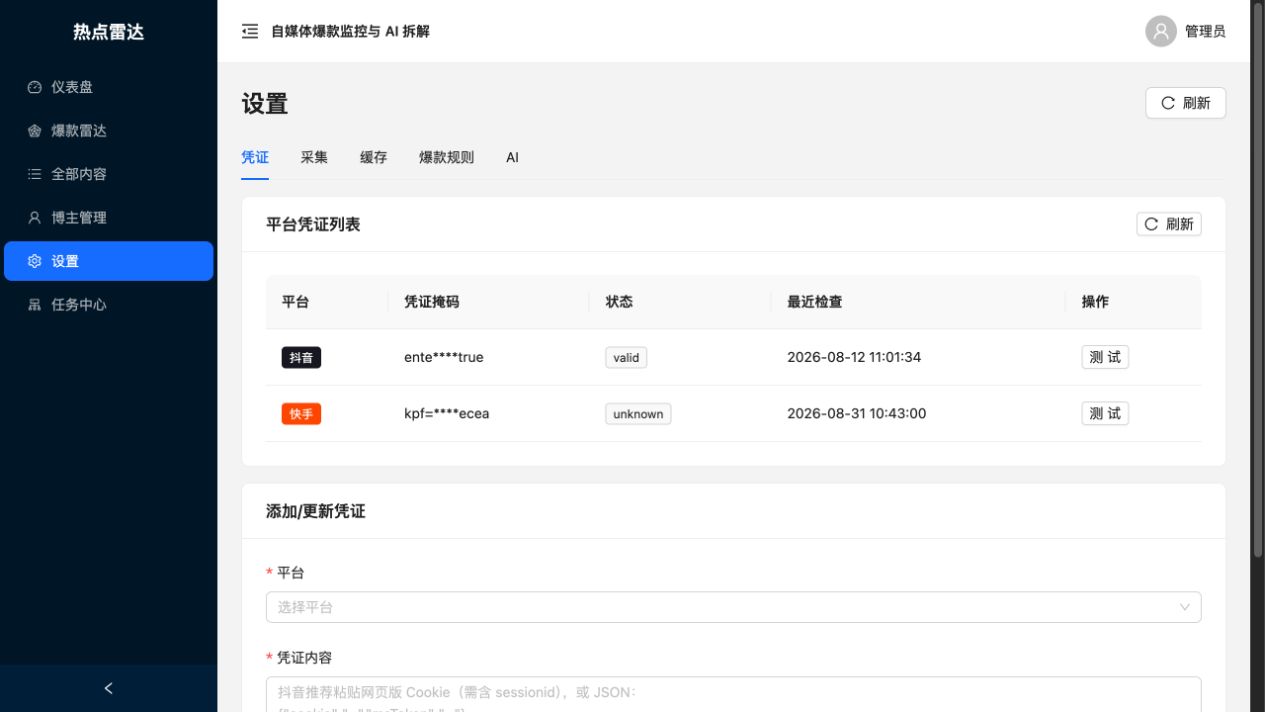Open 全部内容 in the sidebar
1265x712 pixels.
[x=108, y=174]
